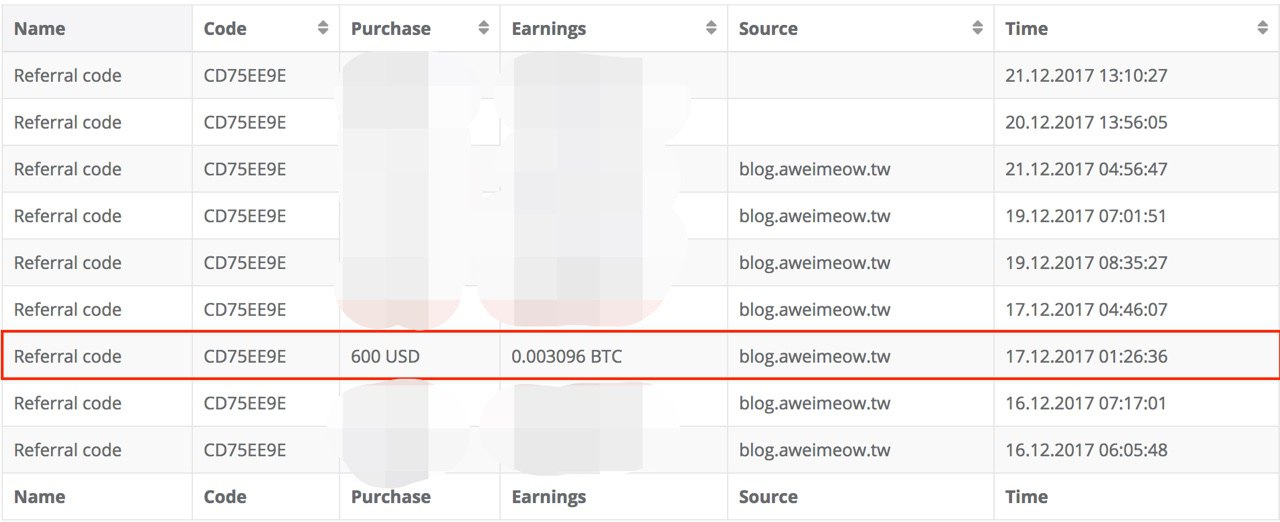
Task: Click the timestamp 16.12.2017 06:05:48
Action: point(1086,450)
